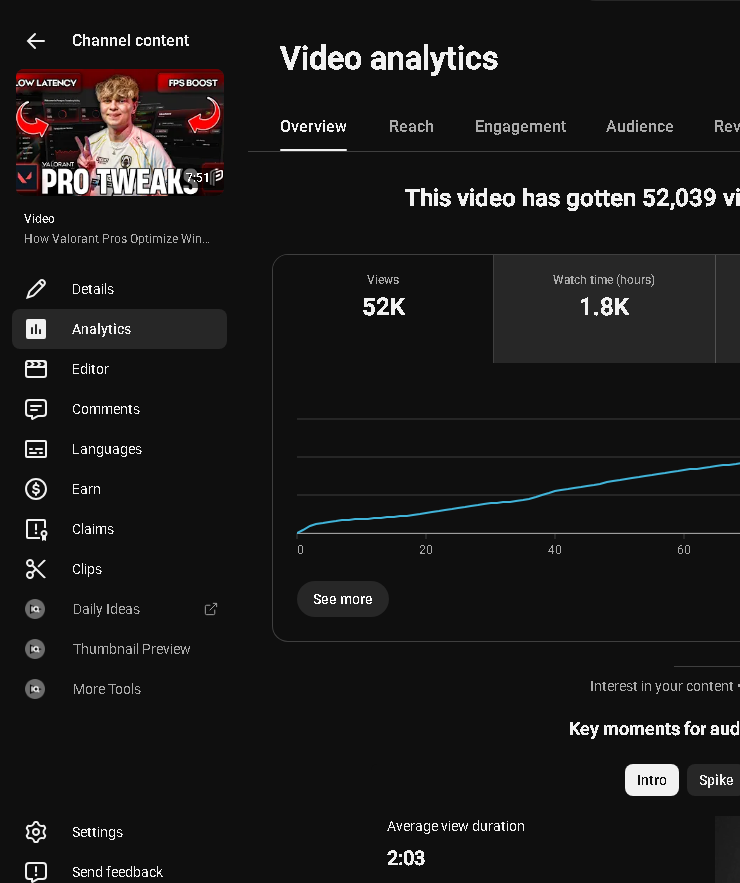Image resolution: width=740 pixels, height=883 pixels.
Task: Open the Claims sidebar label
Action: [x=93, y=529]
